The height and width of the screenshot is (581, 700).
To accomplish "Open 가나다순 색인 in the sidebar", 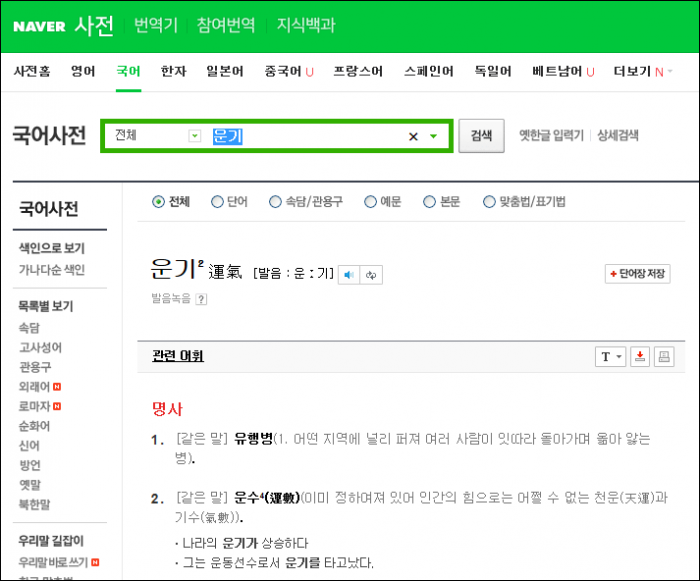I will coord(52,270).
